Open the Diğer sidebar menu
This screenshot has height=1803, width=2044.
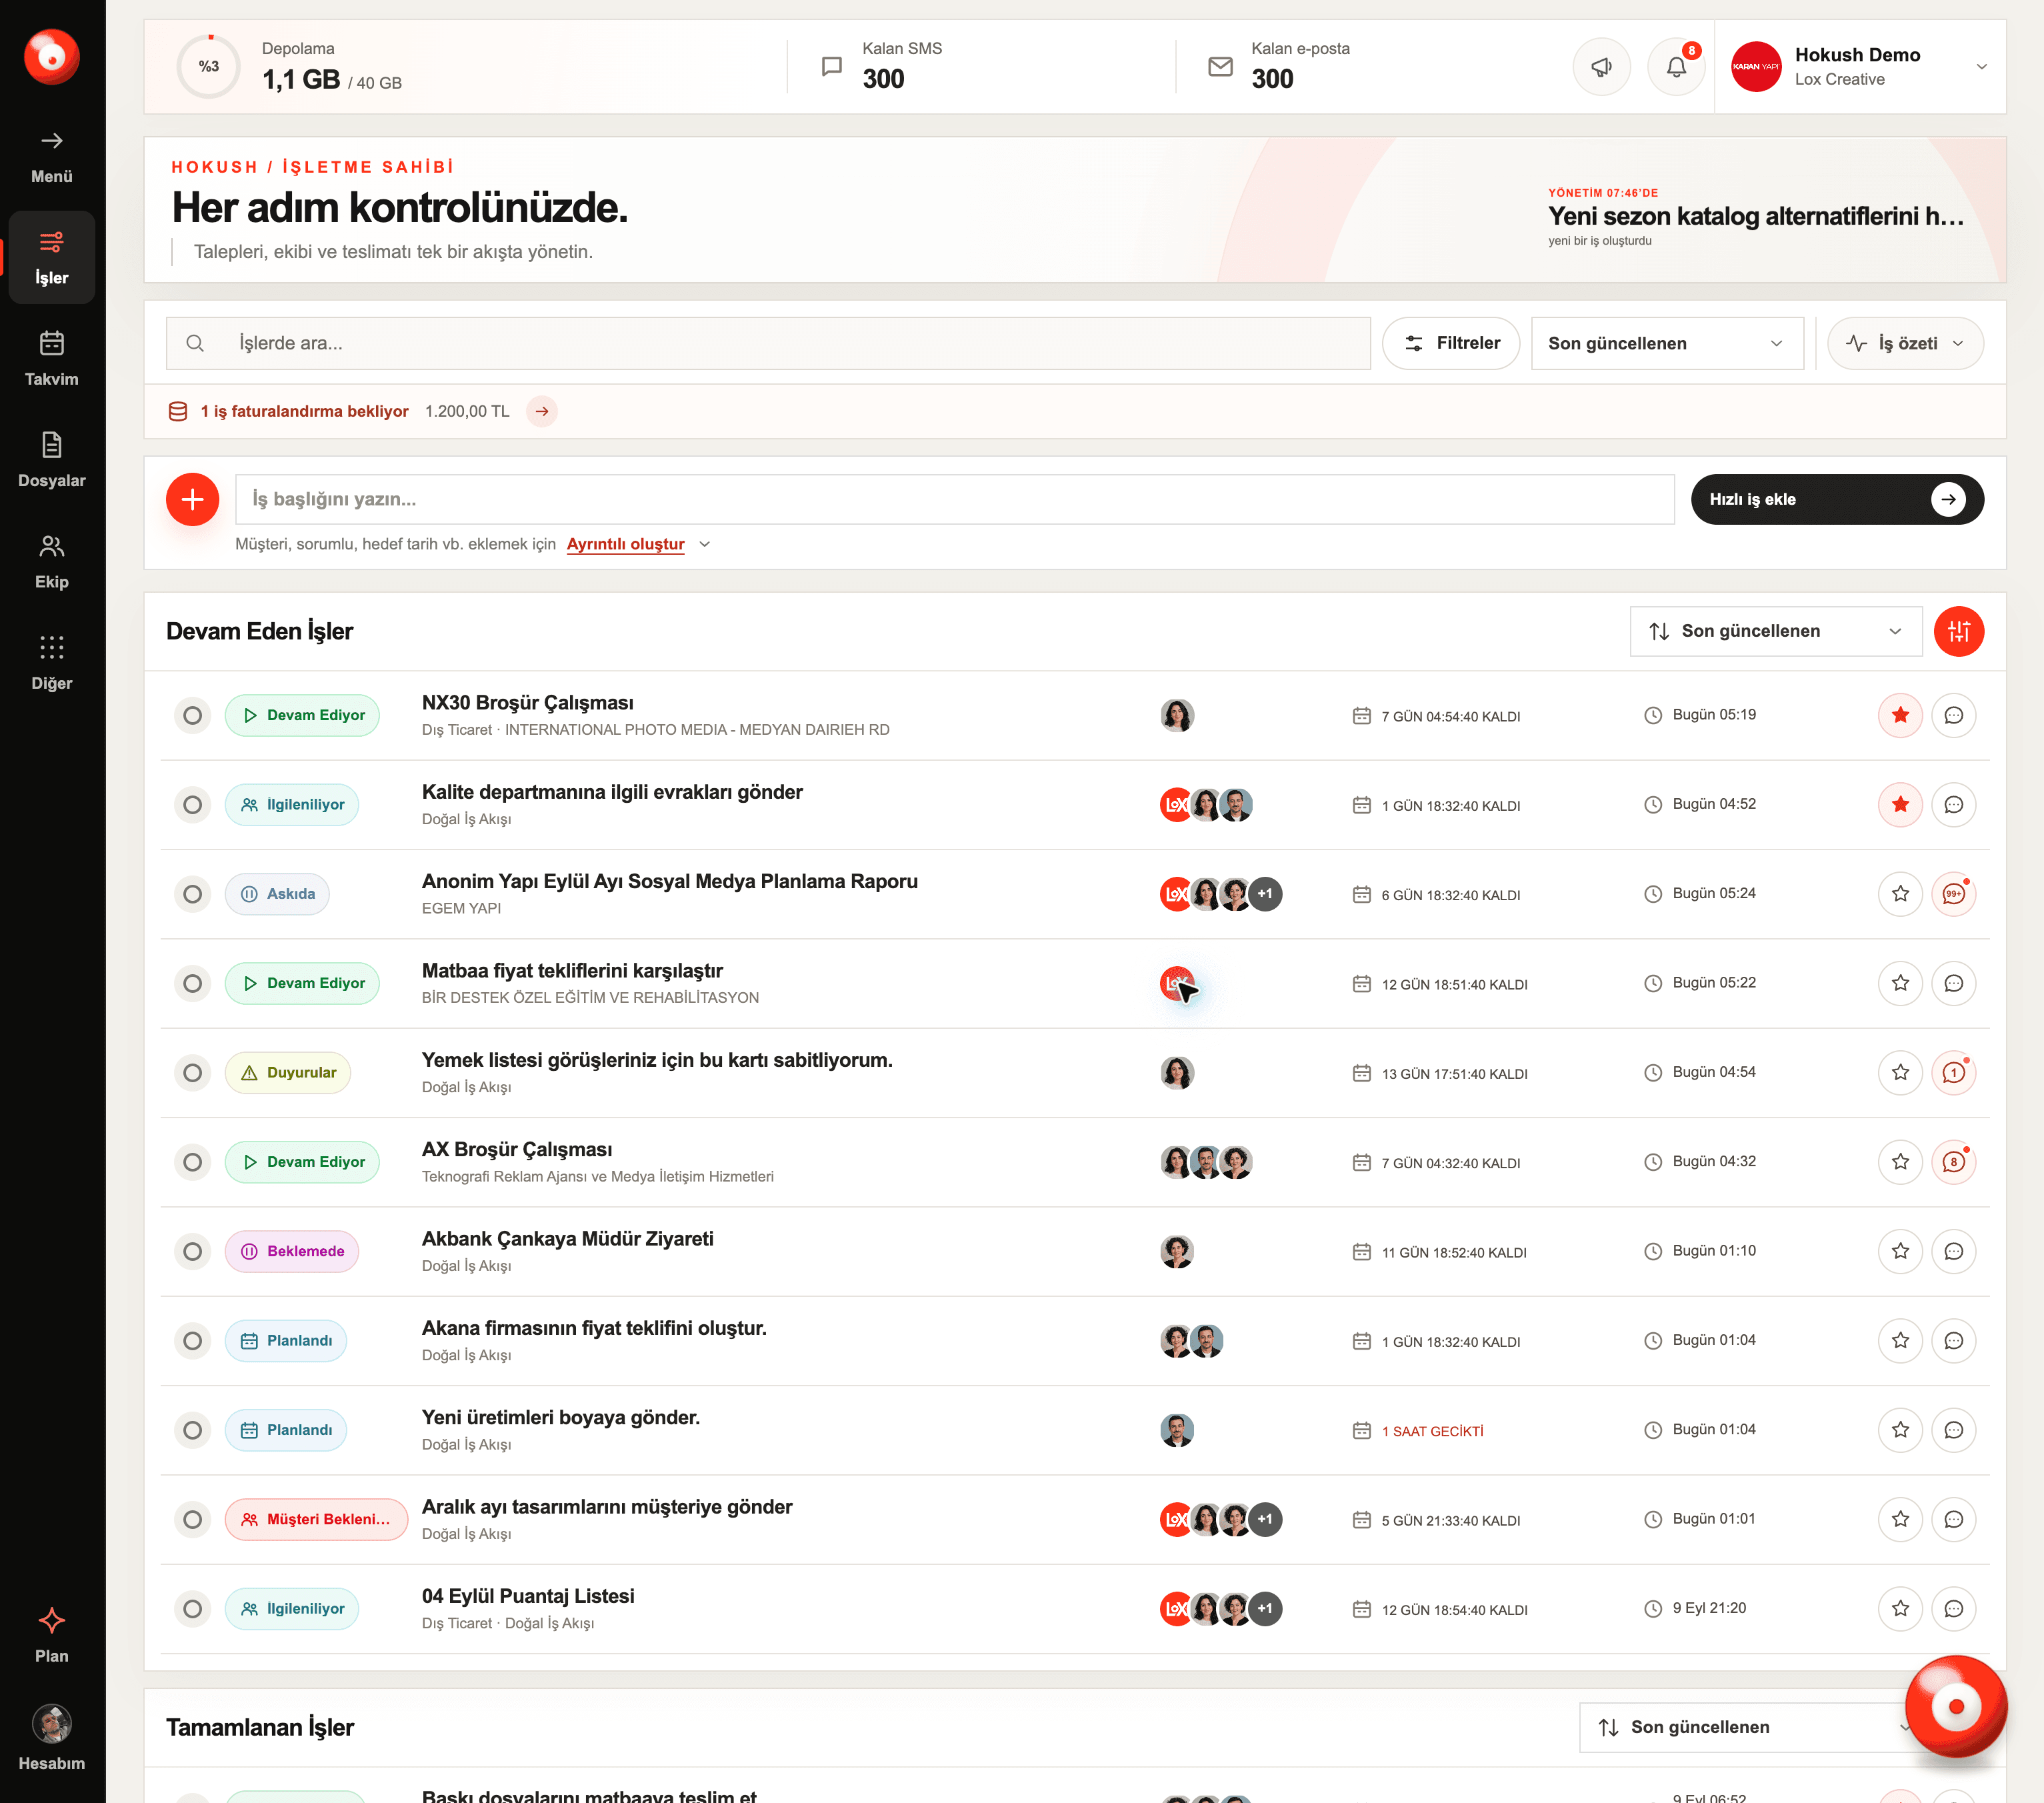click(52, 662)
